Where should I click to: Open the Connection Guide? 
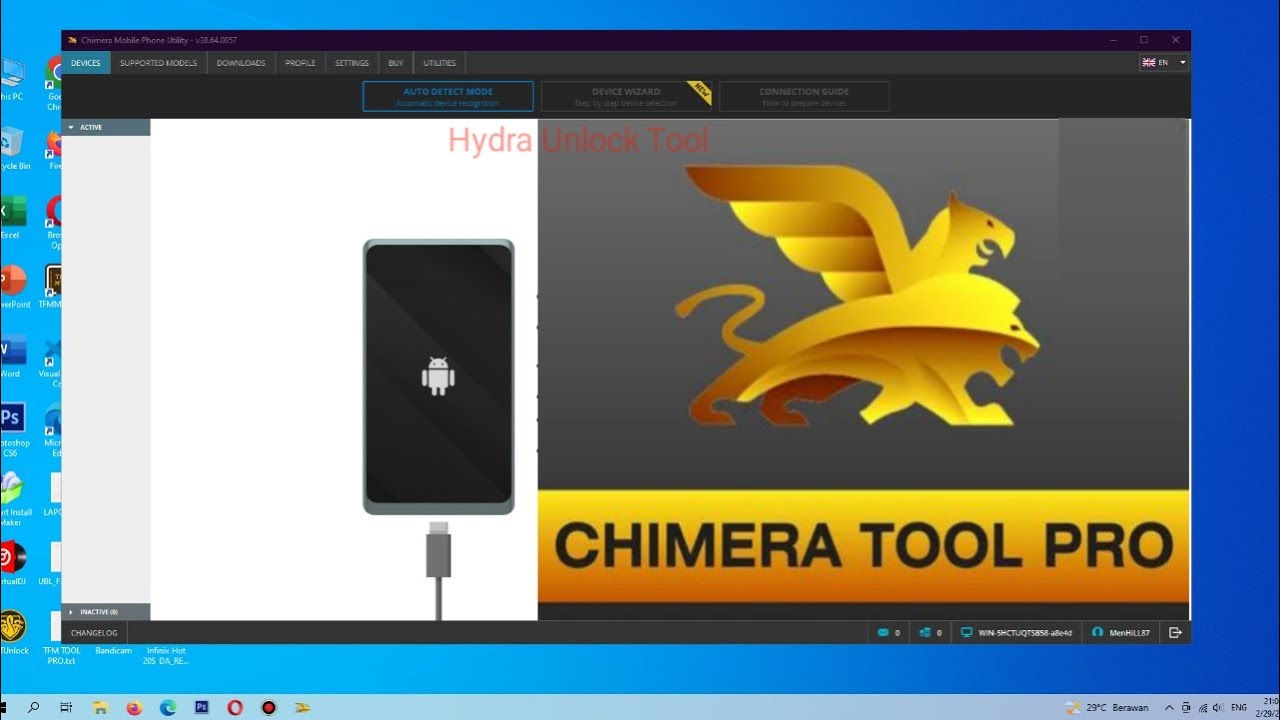pos(804,96)
